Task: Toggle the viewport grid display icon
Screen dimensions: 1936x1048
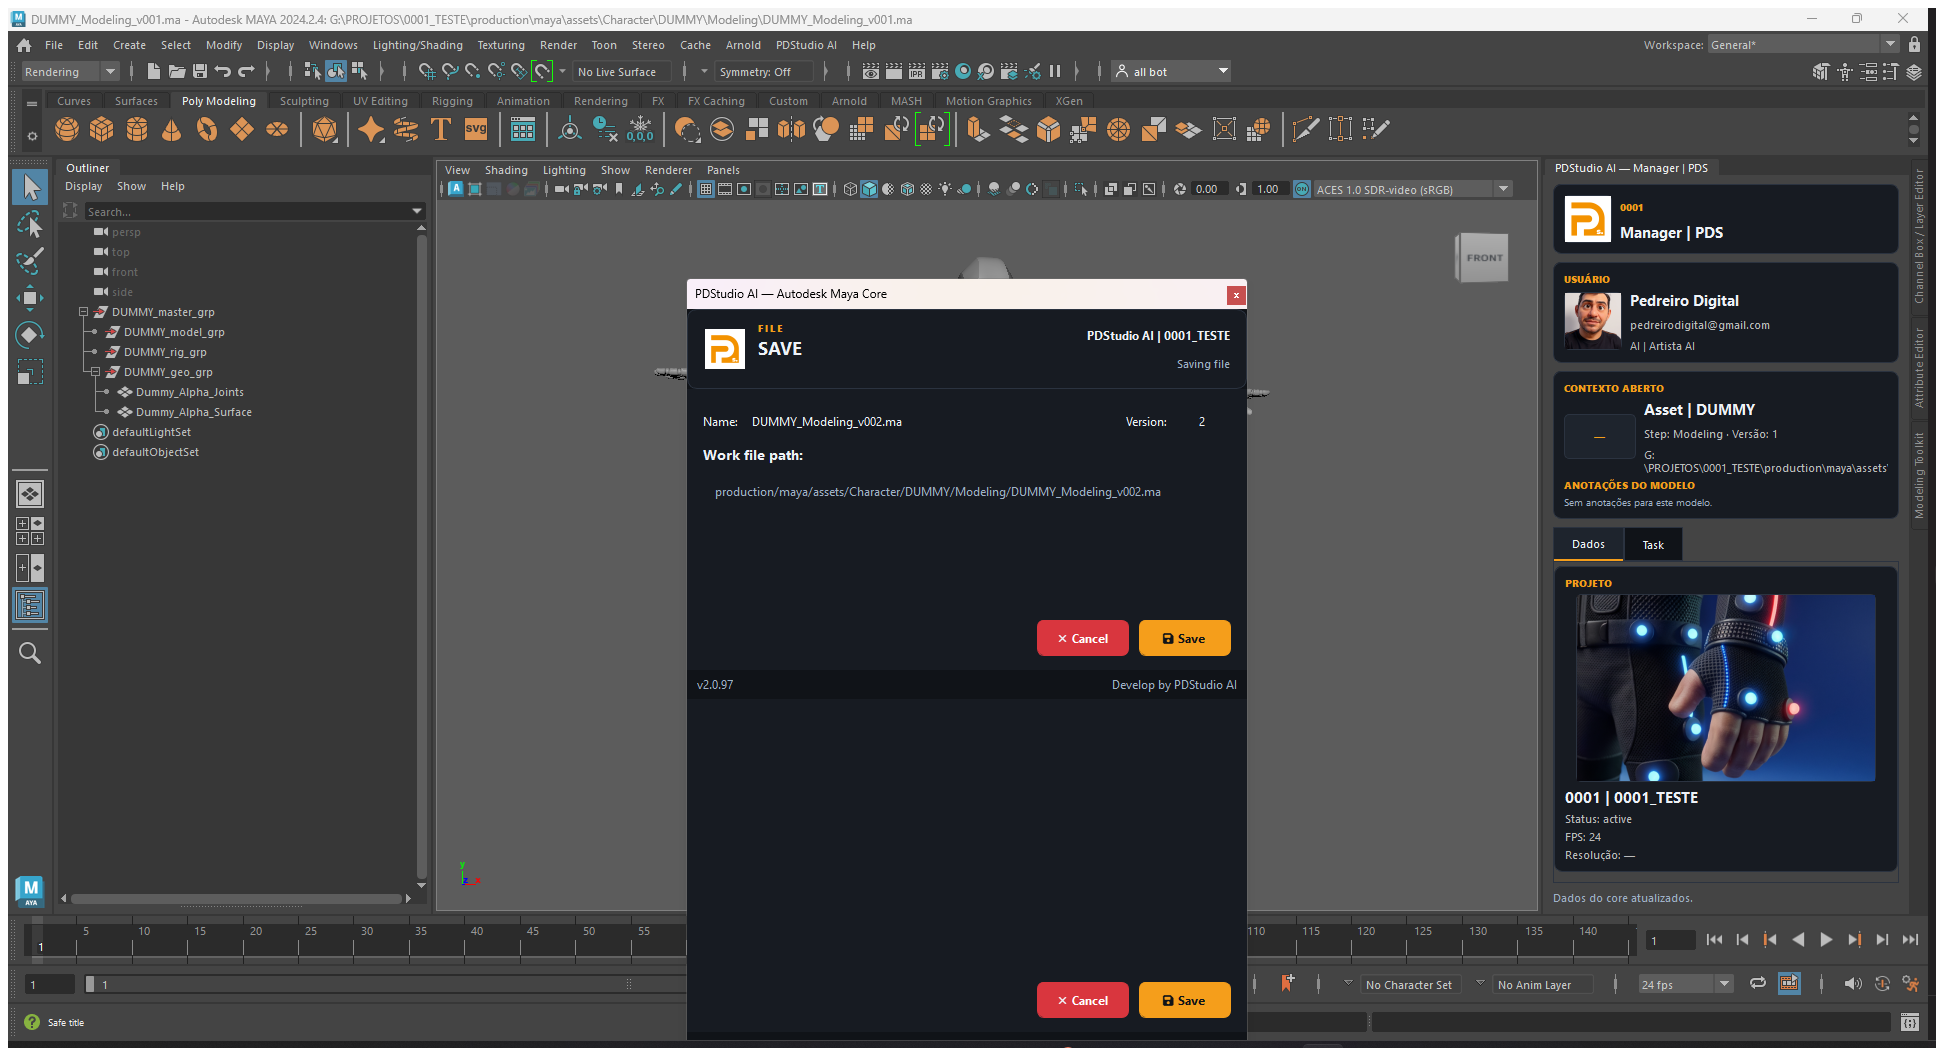Action: [x=706, y=189]
